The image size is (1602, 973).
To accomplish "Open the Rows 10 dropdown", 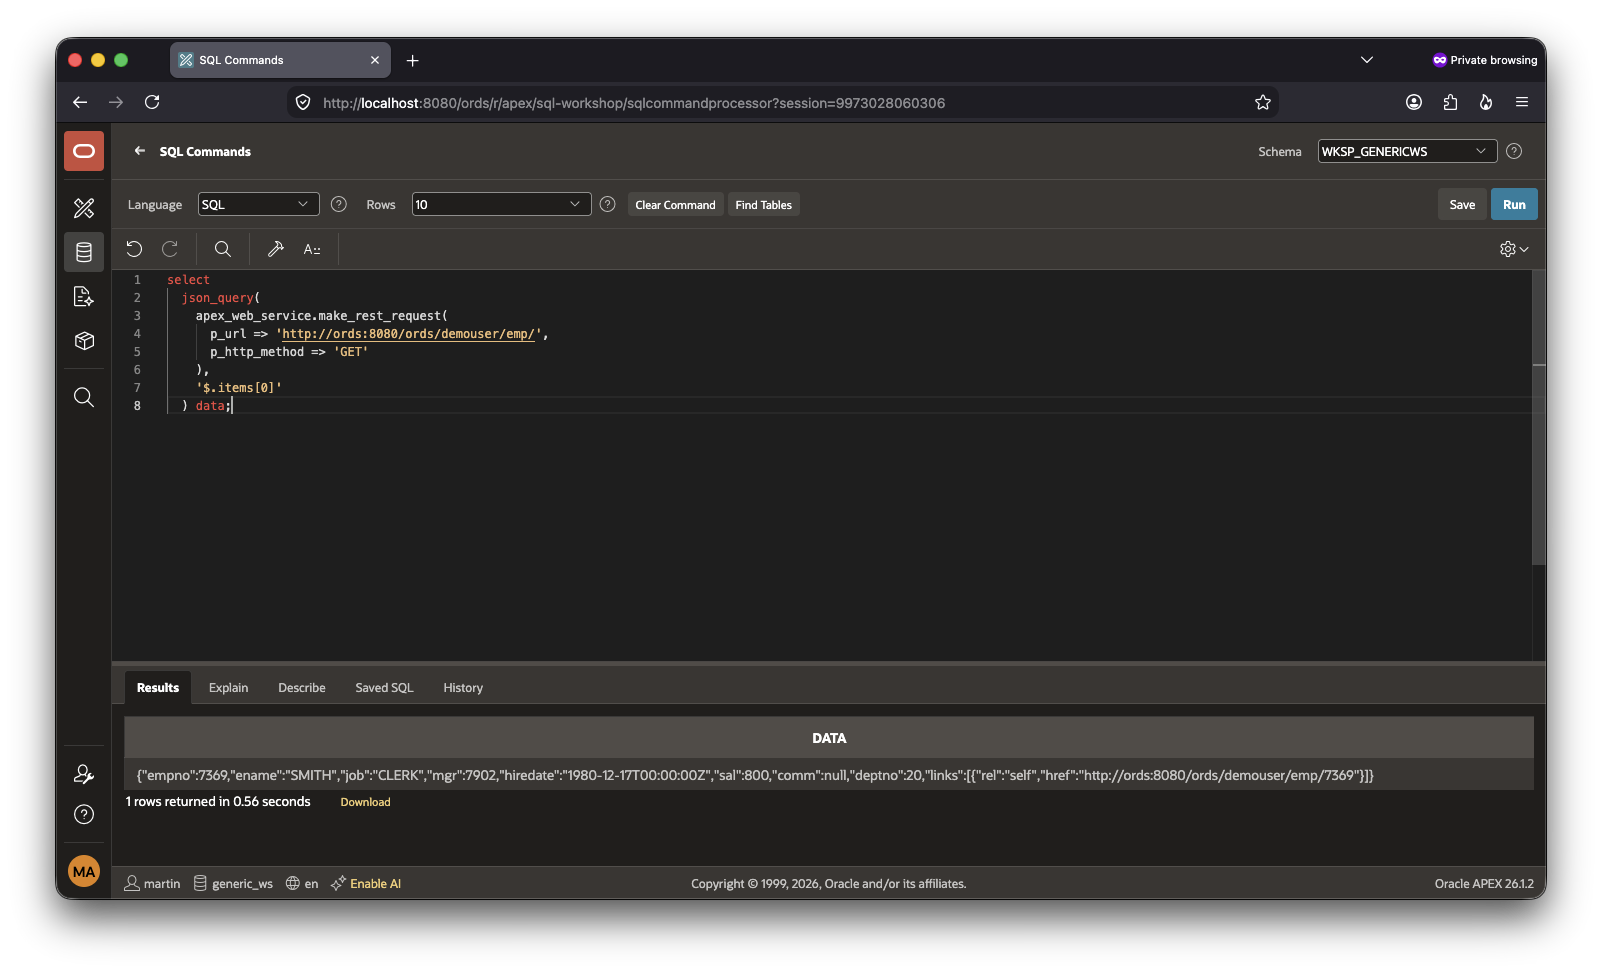I will (x=501, y=204).
